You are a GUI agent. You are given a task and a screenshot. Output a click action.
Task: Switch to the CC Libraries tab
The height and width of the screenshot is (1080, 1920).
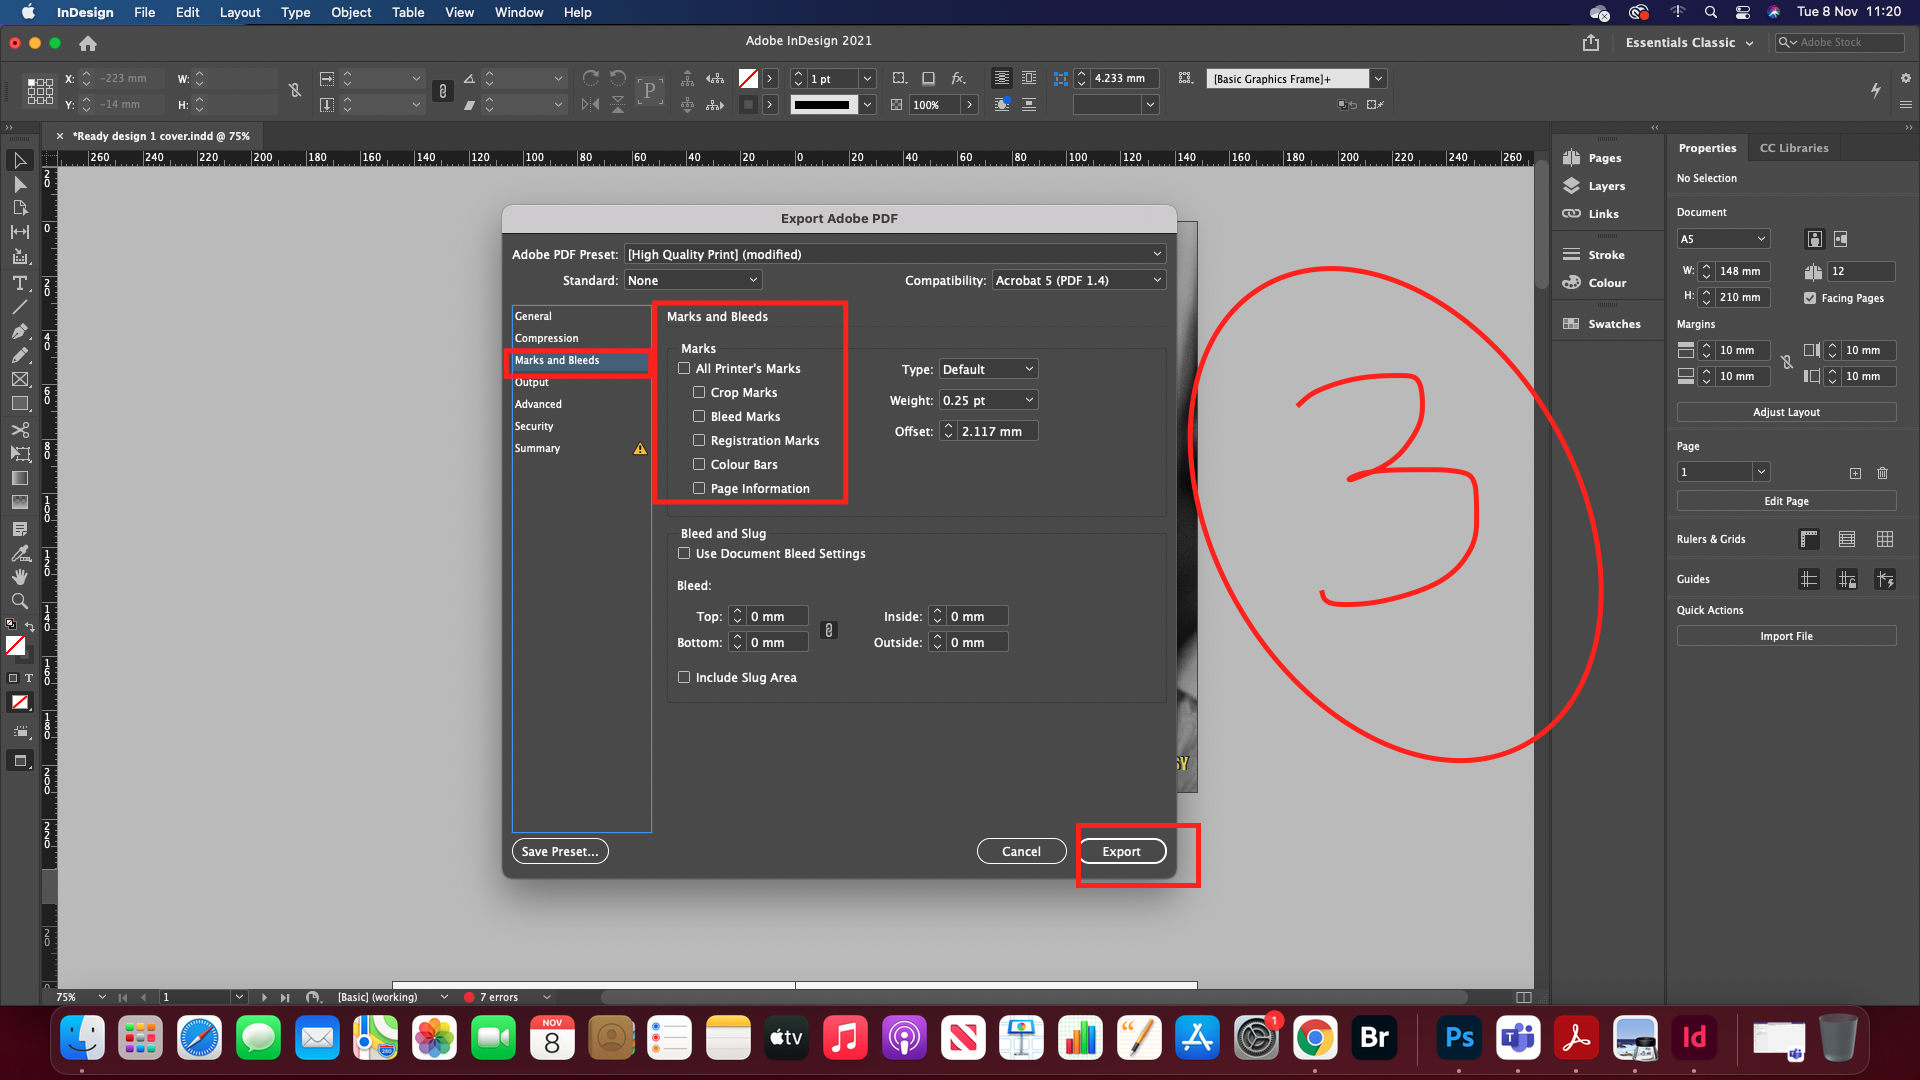(x=1793, y=148)
